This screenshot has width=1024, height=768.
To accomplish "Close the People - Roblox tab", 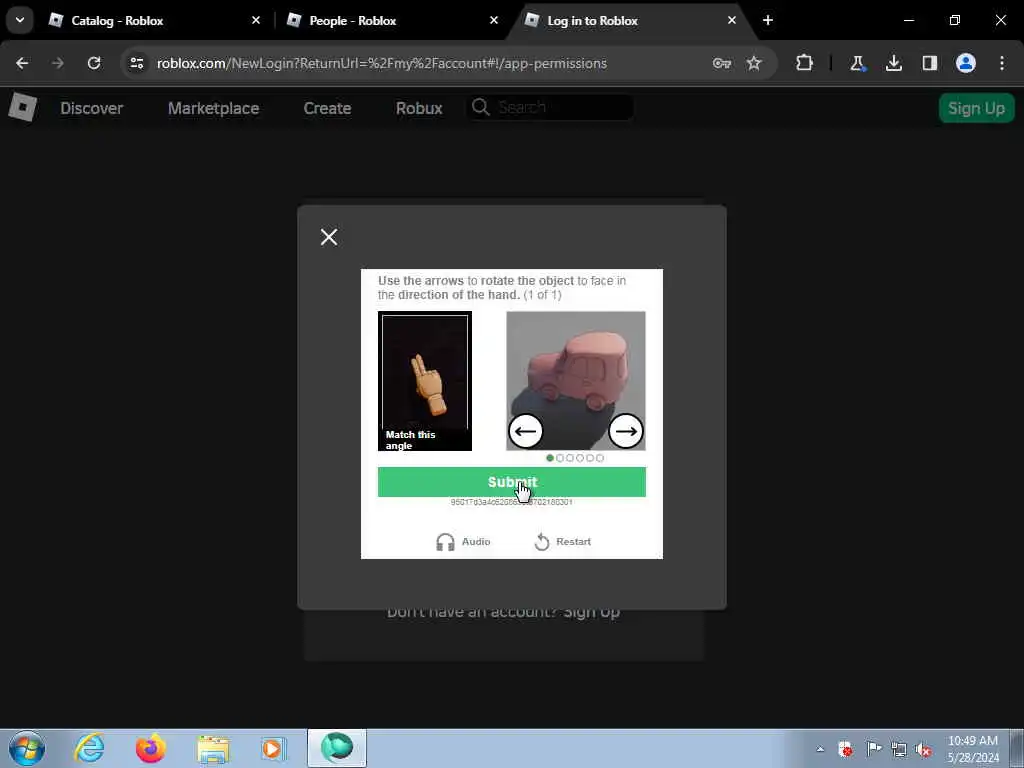I will 494,20.
